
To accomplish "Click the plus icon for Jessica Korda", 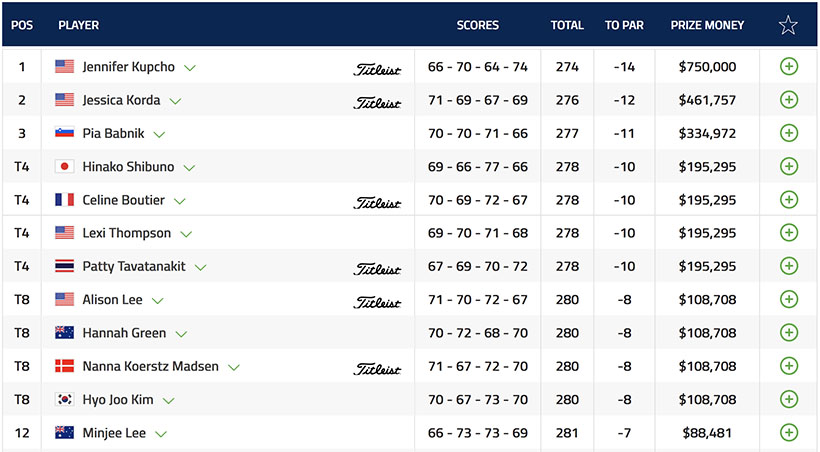I will tap(788, 100).
